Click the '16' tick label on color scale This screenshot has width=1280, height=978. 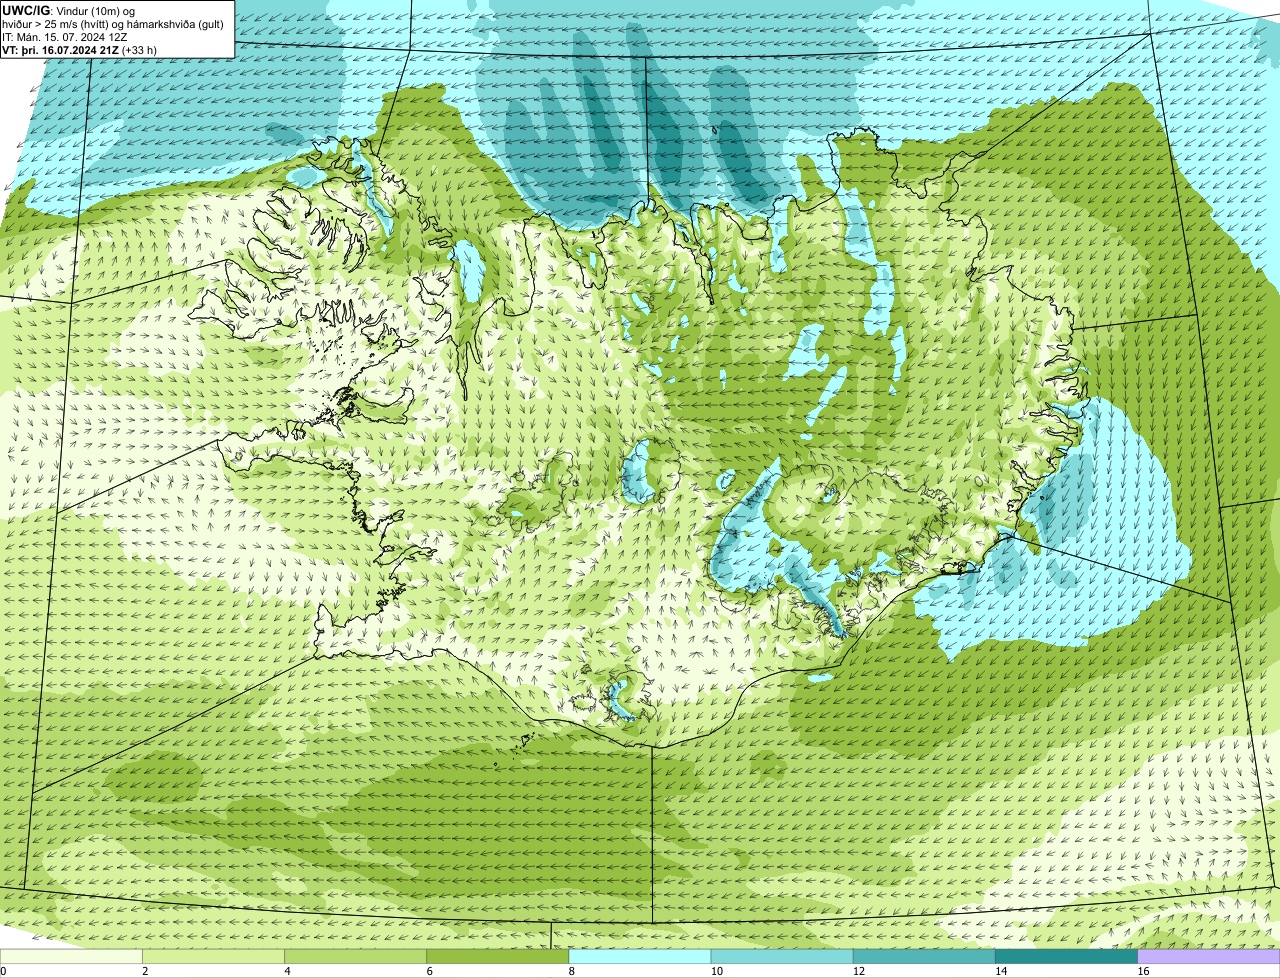click(1143, 971)
